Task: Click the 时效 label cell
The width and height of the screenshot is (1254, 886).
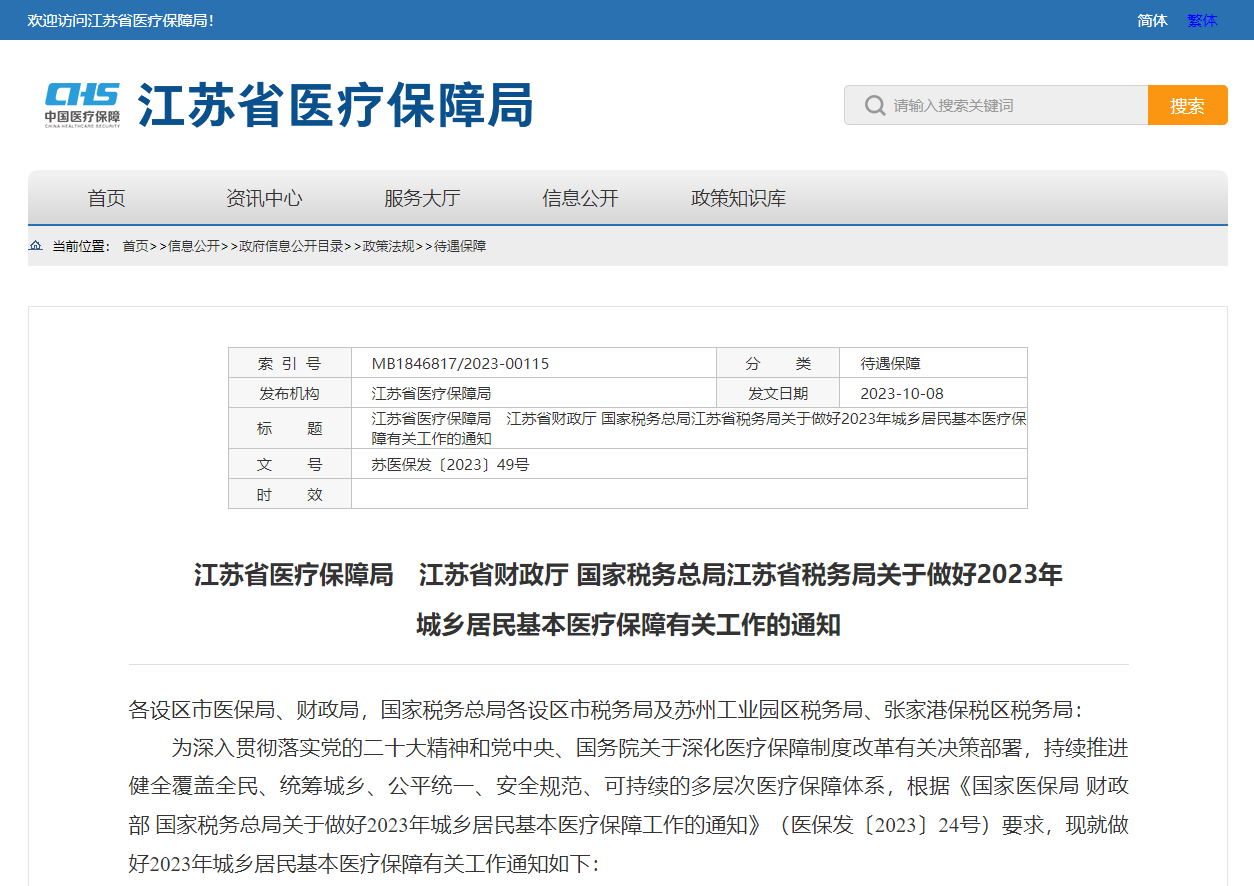Action: [290, 495]
